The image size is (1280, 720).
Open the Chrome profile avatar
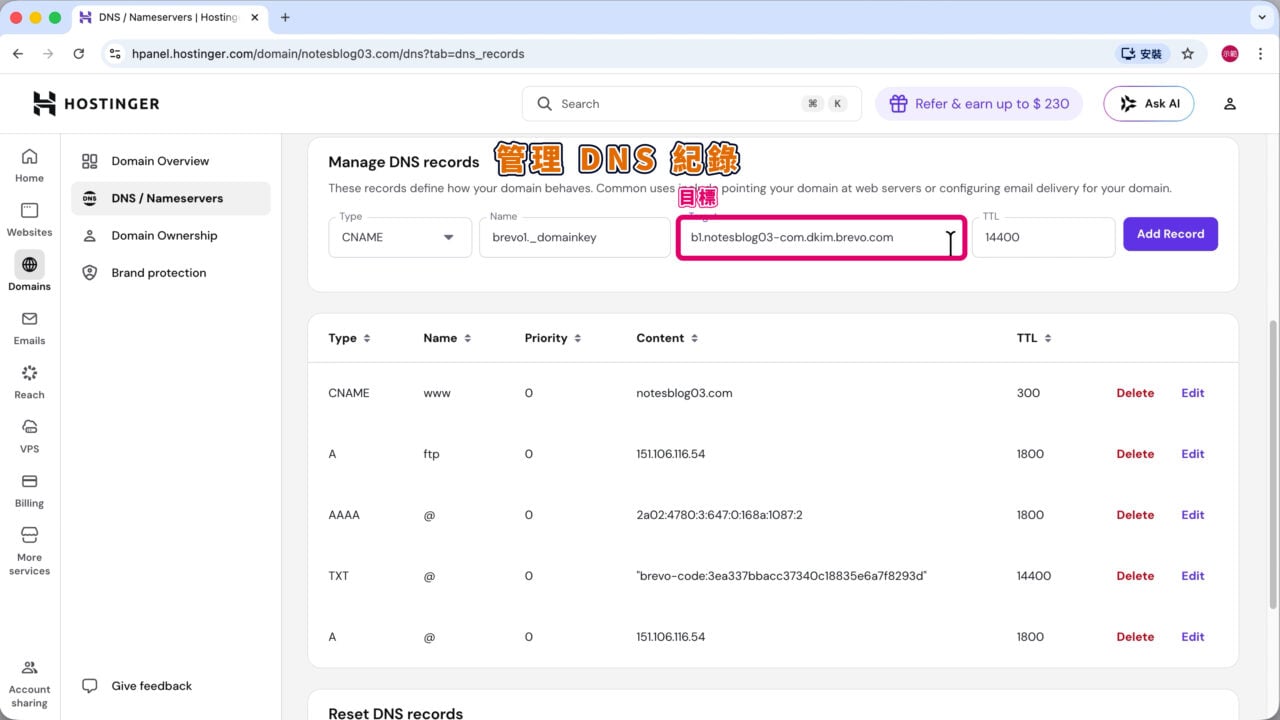(1230, 54)
